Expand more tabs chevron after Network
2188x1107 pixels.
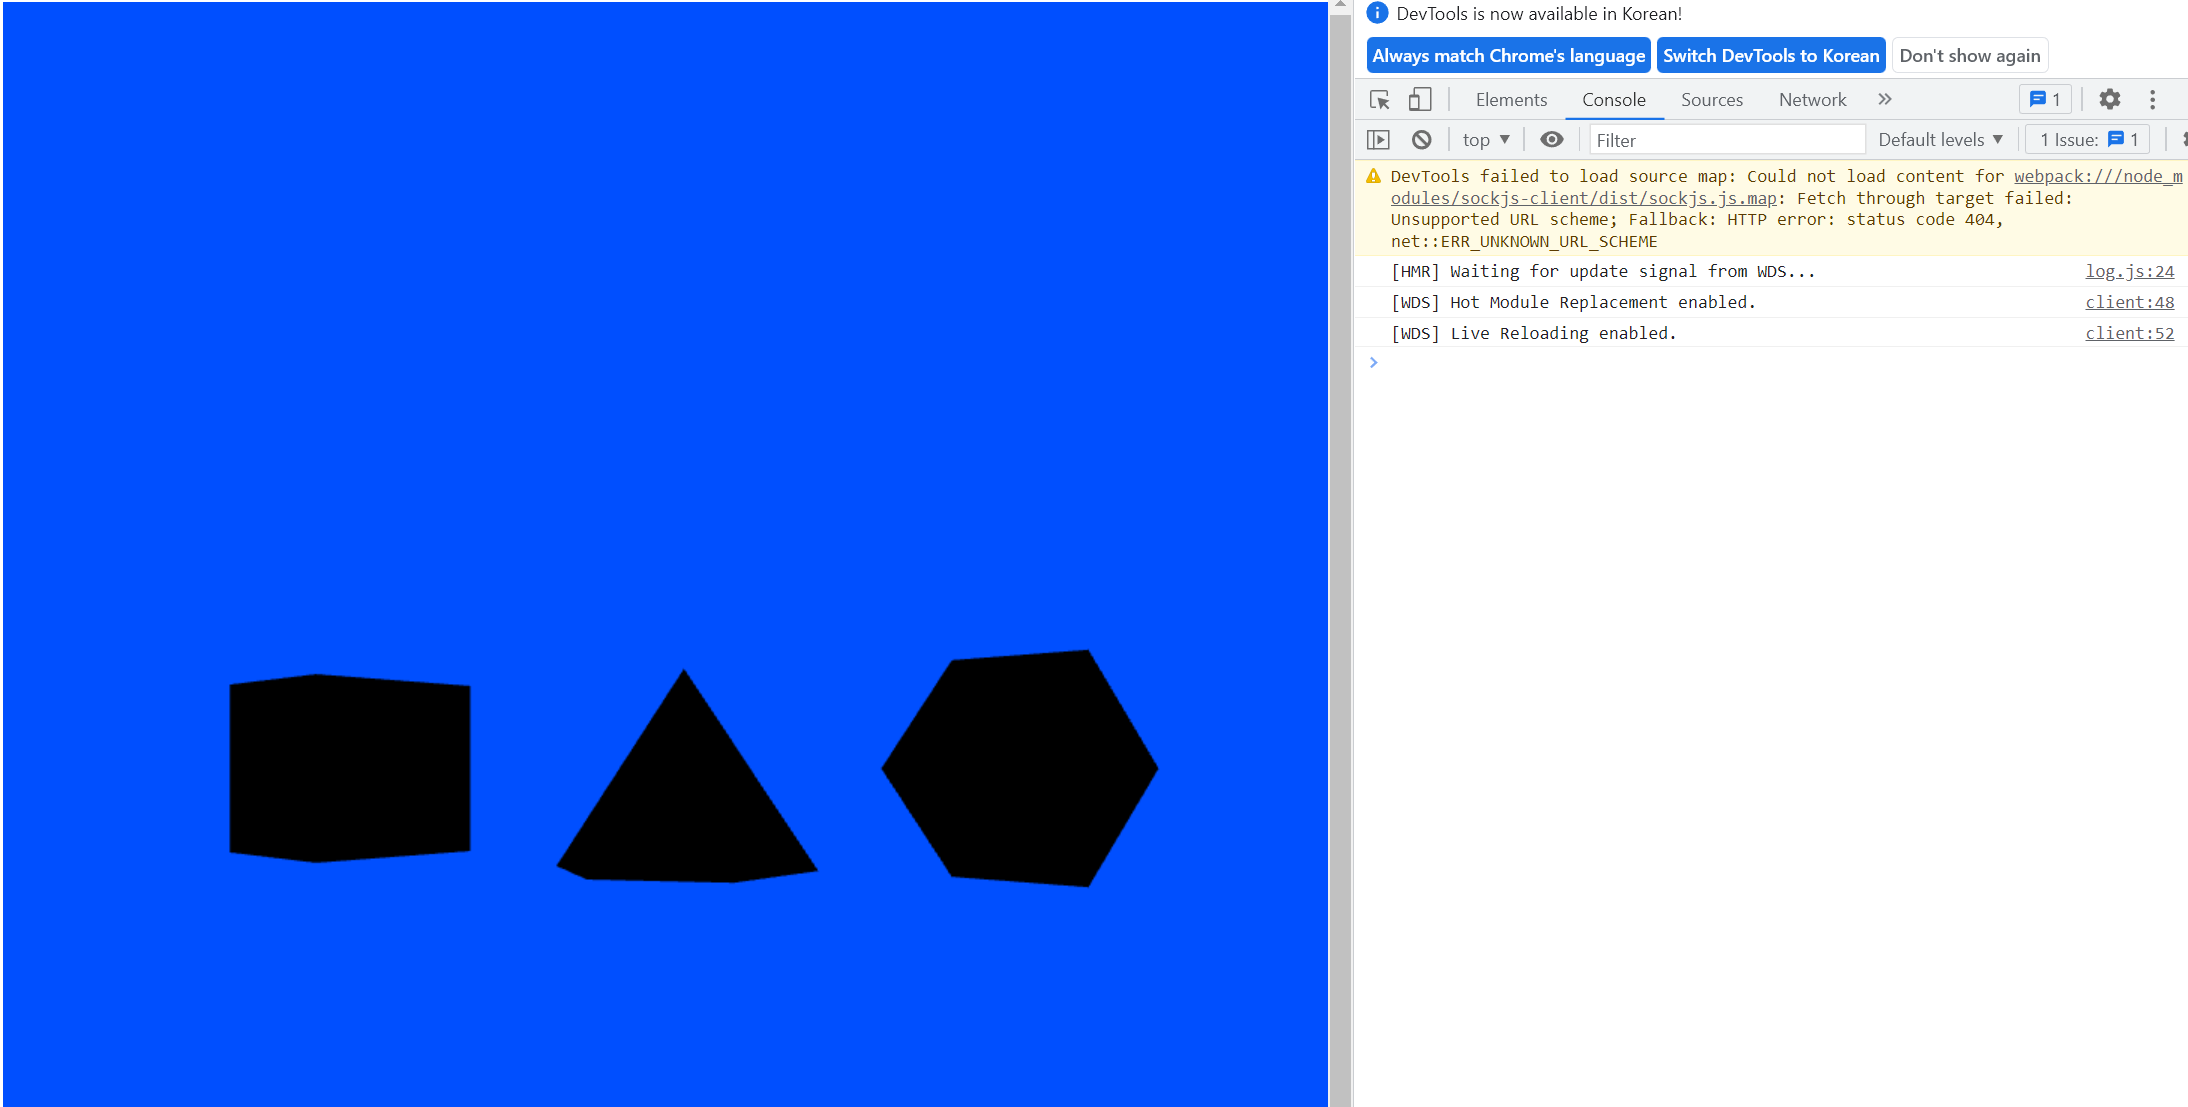[x=1885, y=100]
